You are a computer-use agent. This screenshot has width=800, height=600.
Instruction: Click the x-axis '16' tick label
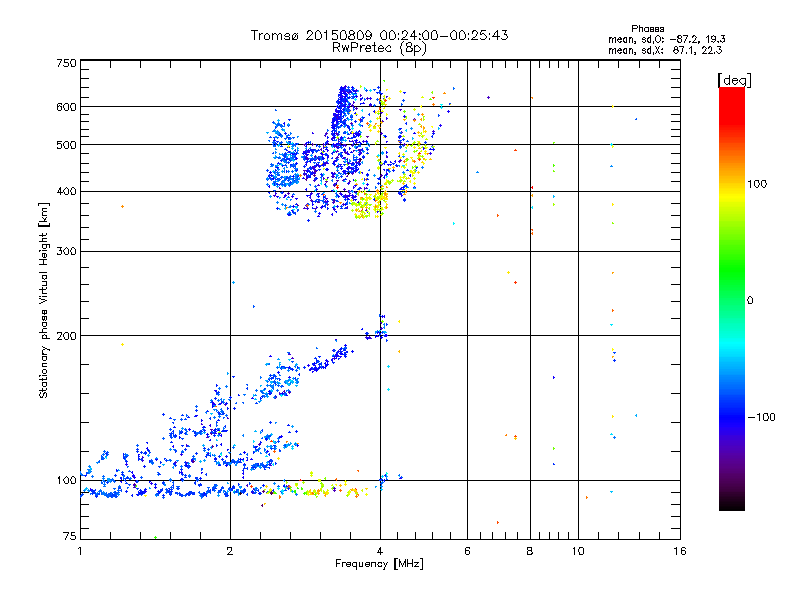(x=680, y=551)
